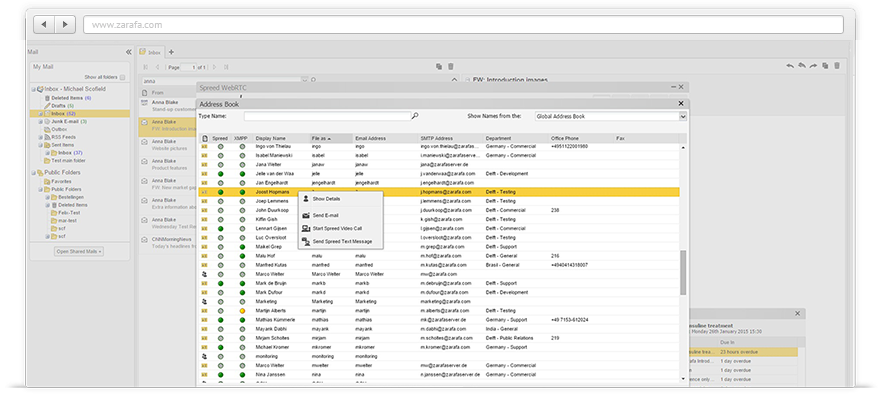Click group icon beside Marketing row
884x394 pixels.
pyautogui.click(x=205, y=302)
